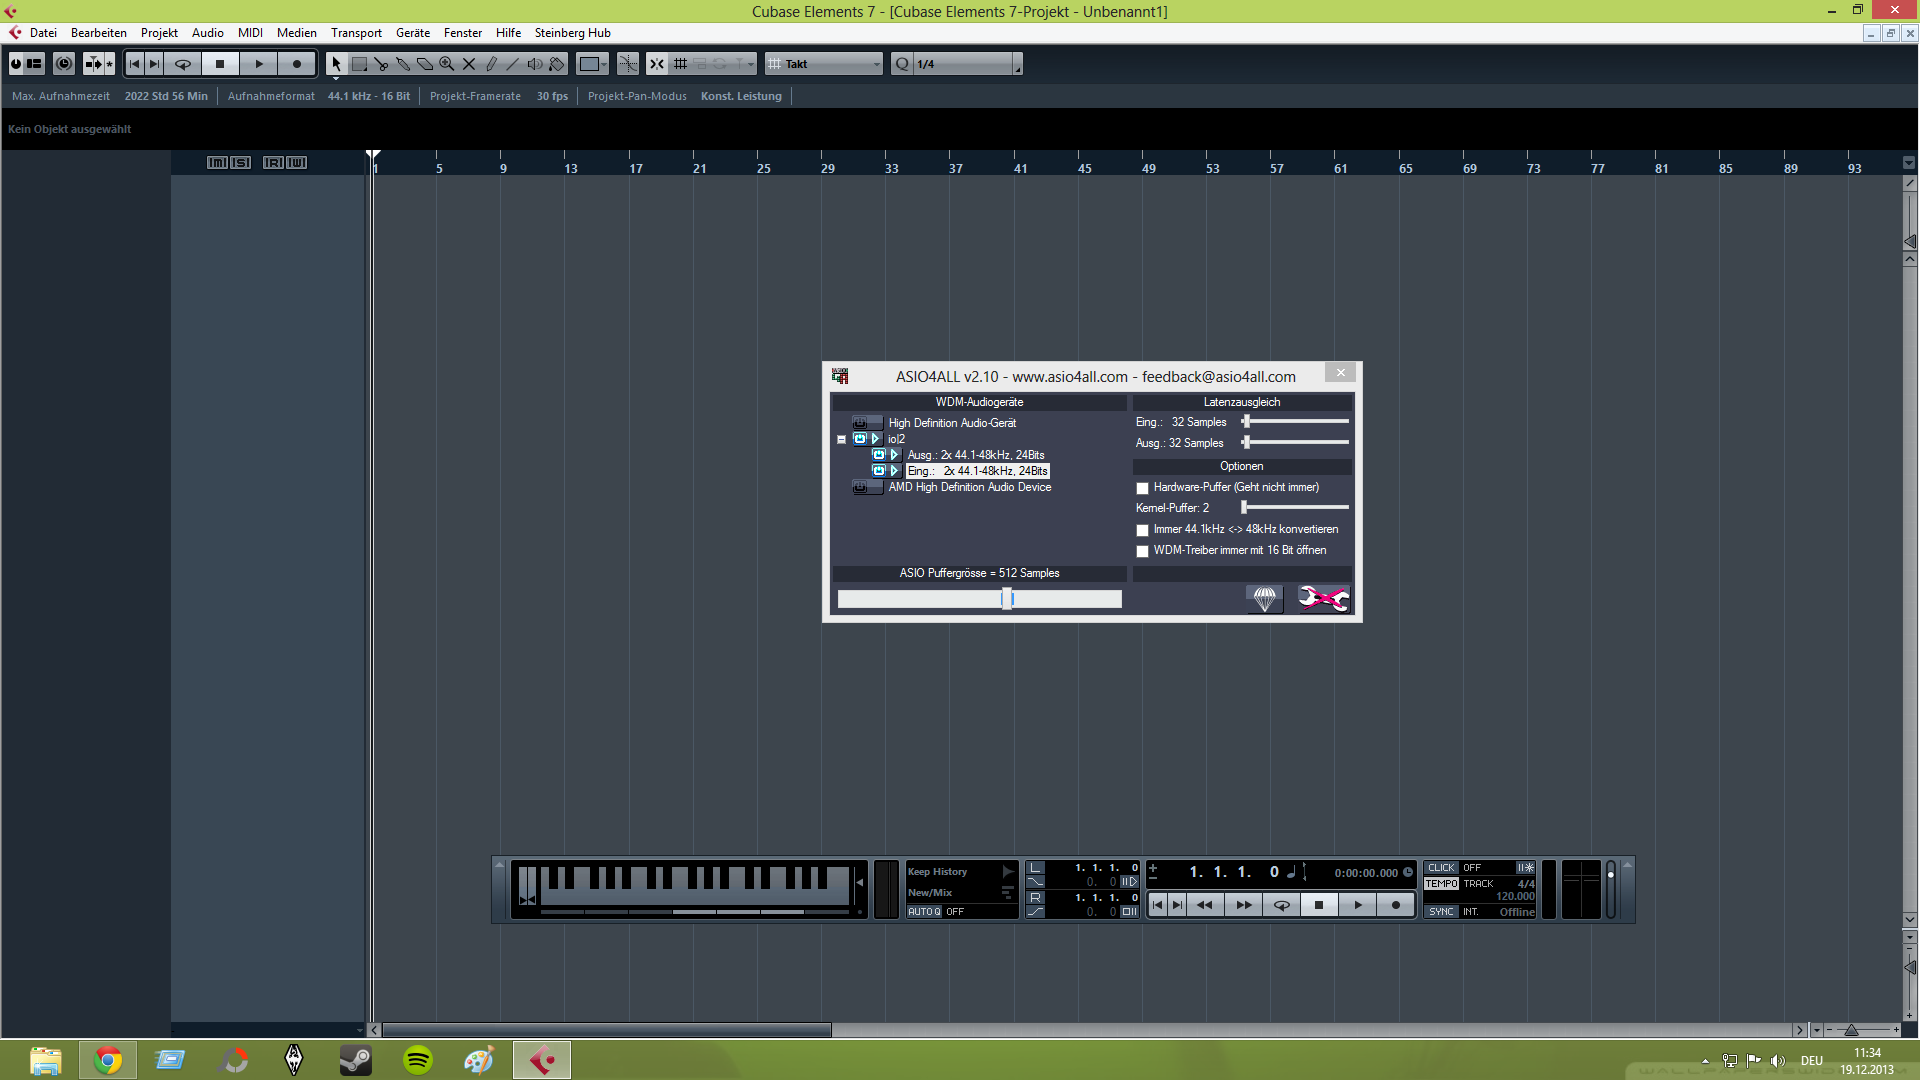Select the Glue tool
Image resolution: width=1920 pixels, height=1080 pixels.
point(403,64)
